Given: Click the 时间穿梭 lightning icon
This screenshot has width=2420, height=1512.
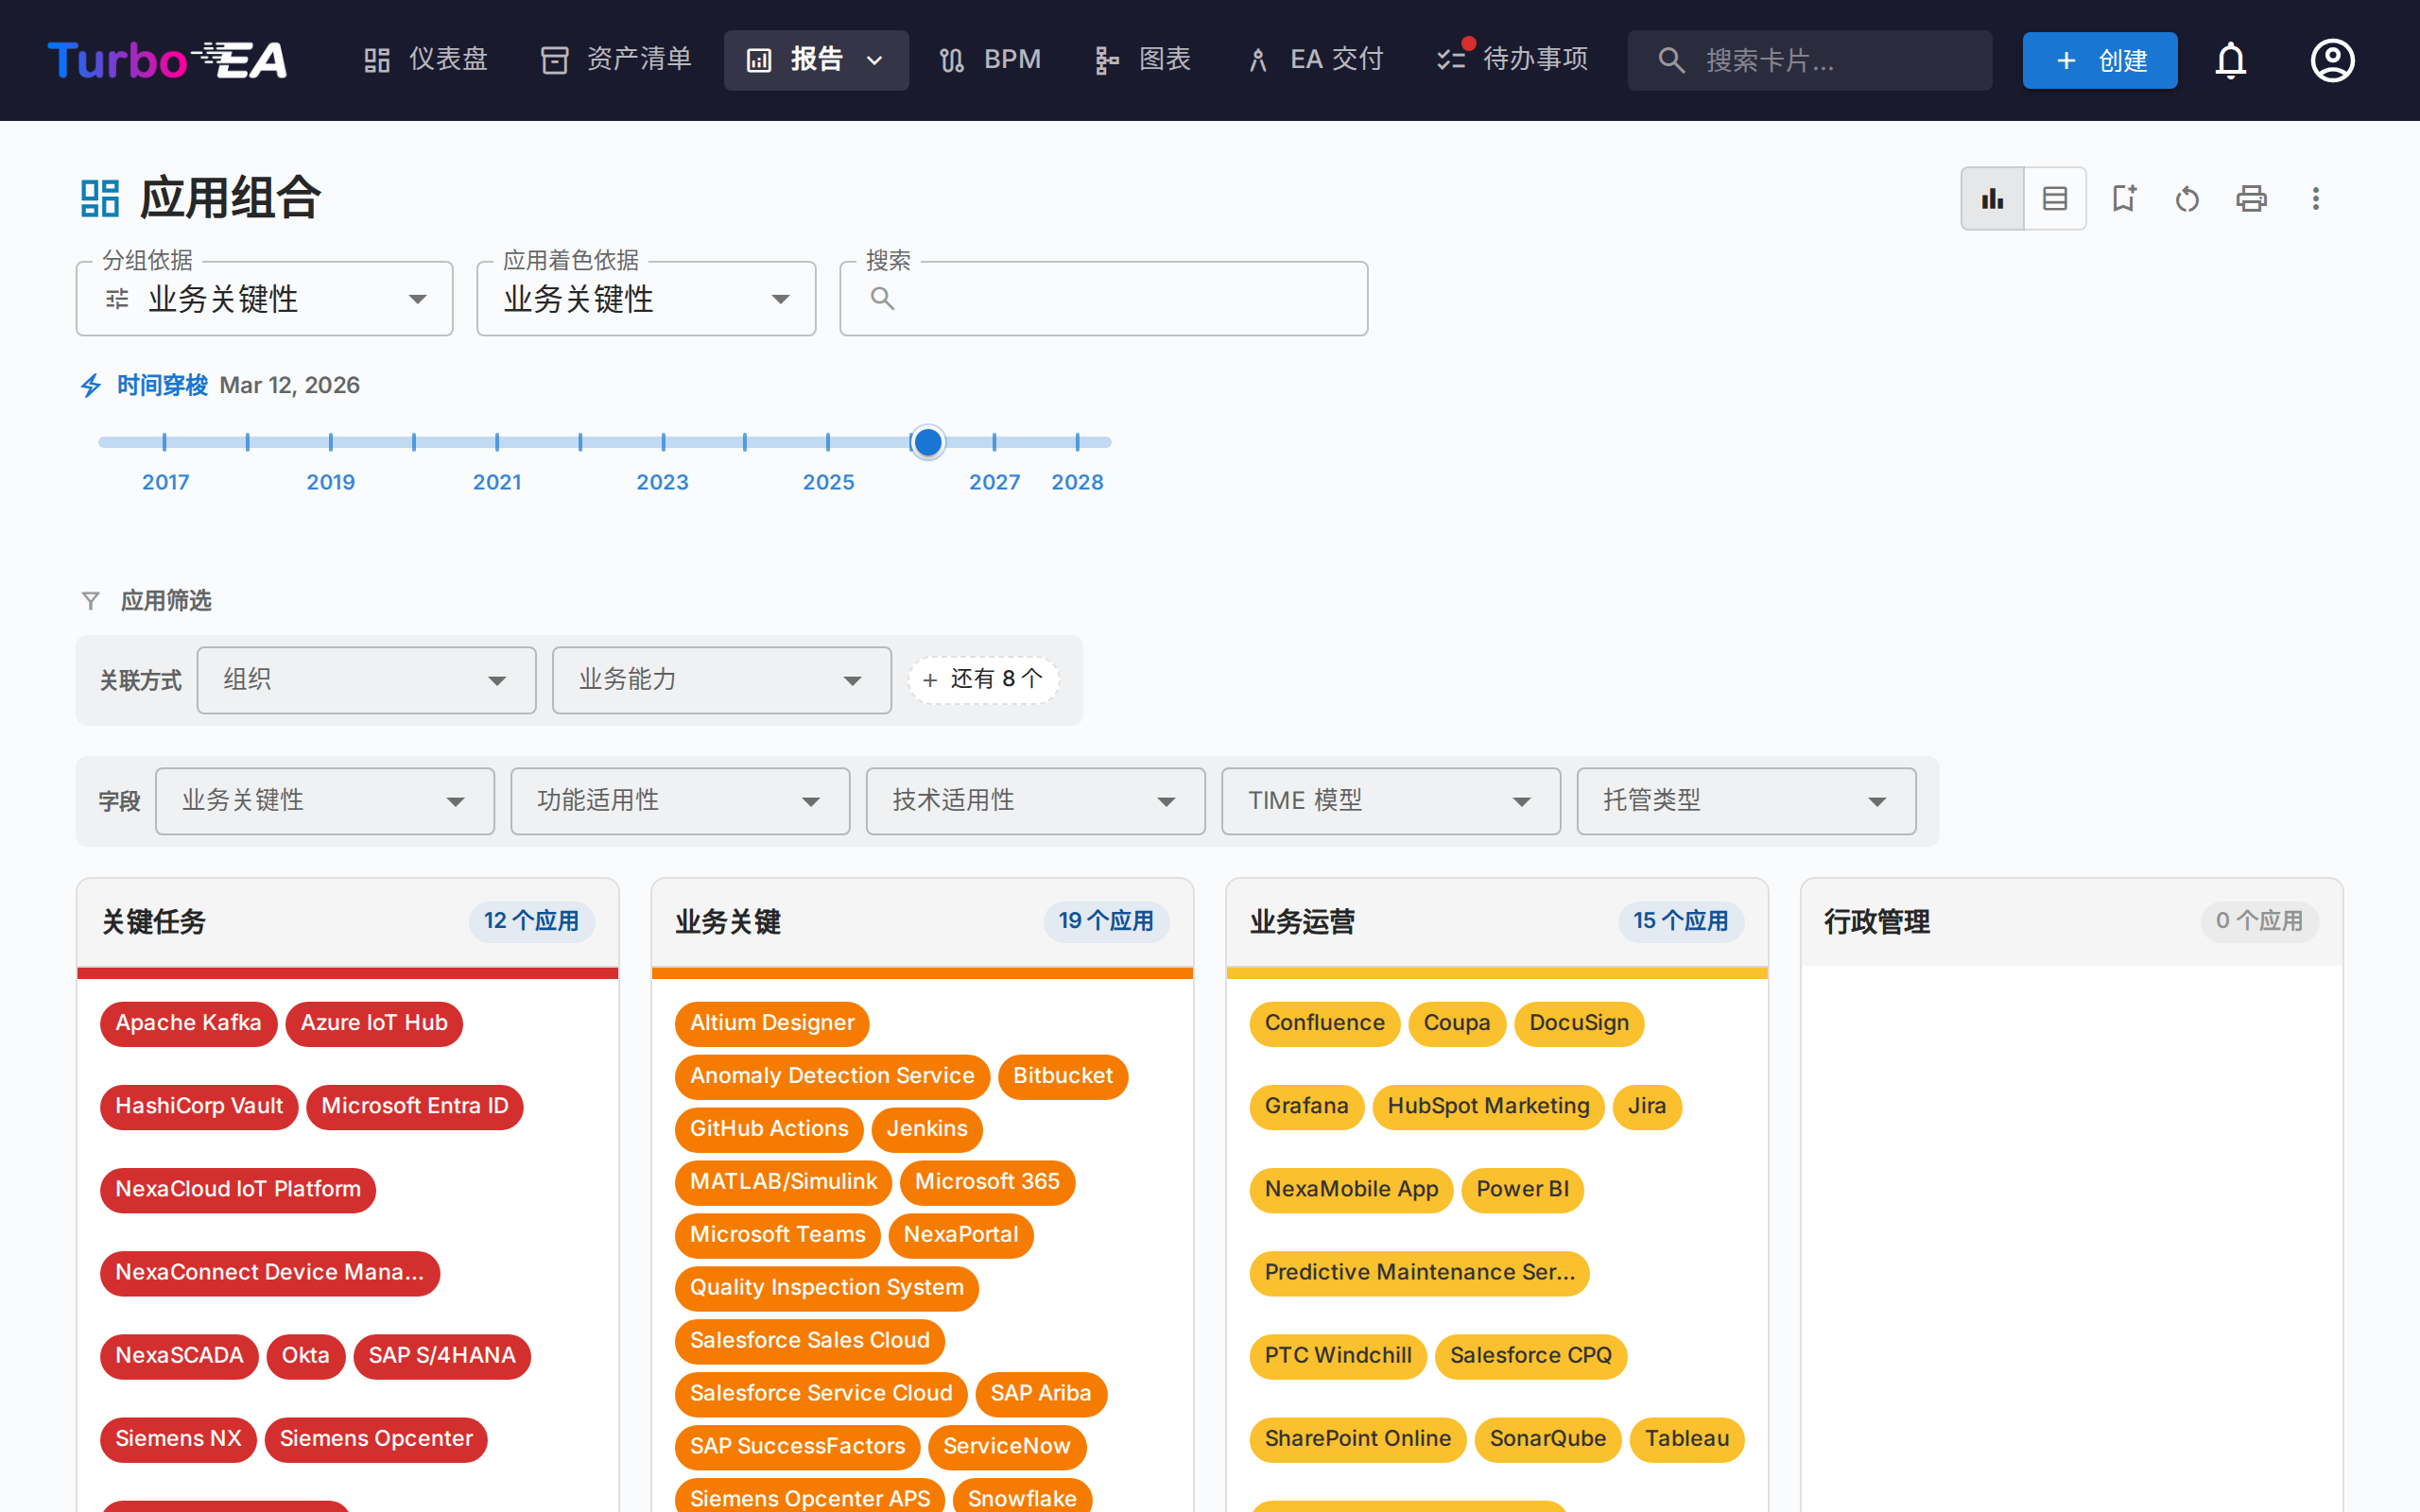Looking at the screenshot, I should coord(91,385).
